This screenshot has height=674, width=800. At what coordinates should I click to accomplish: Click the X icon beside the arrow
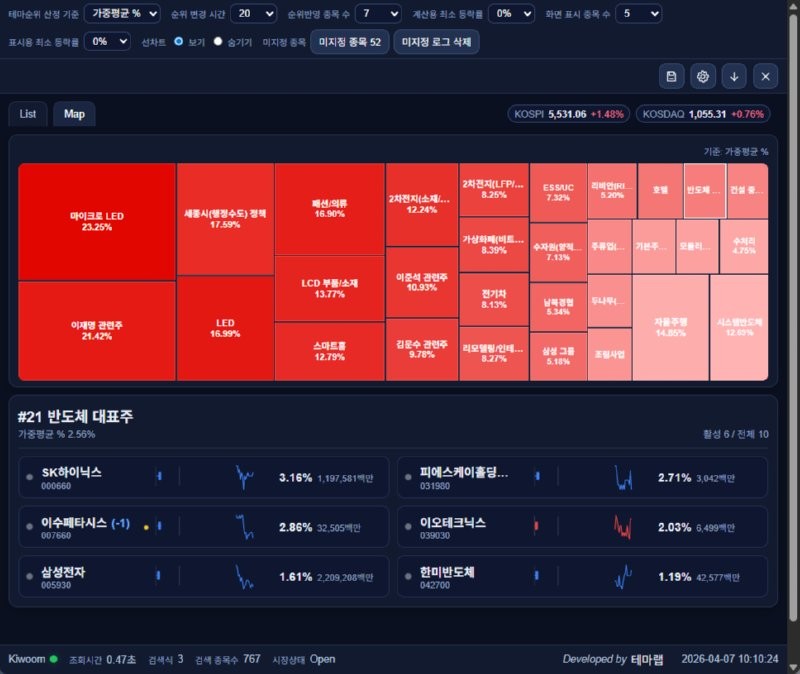[765, 77]
